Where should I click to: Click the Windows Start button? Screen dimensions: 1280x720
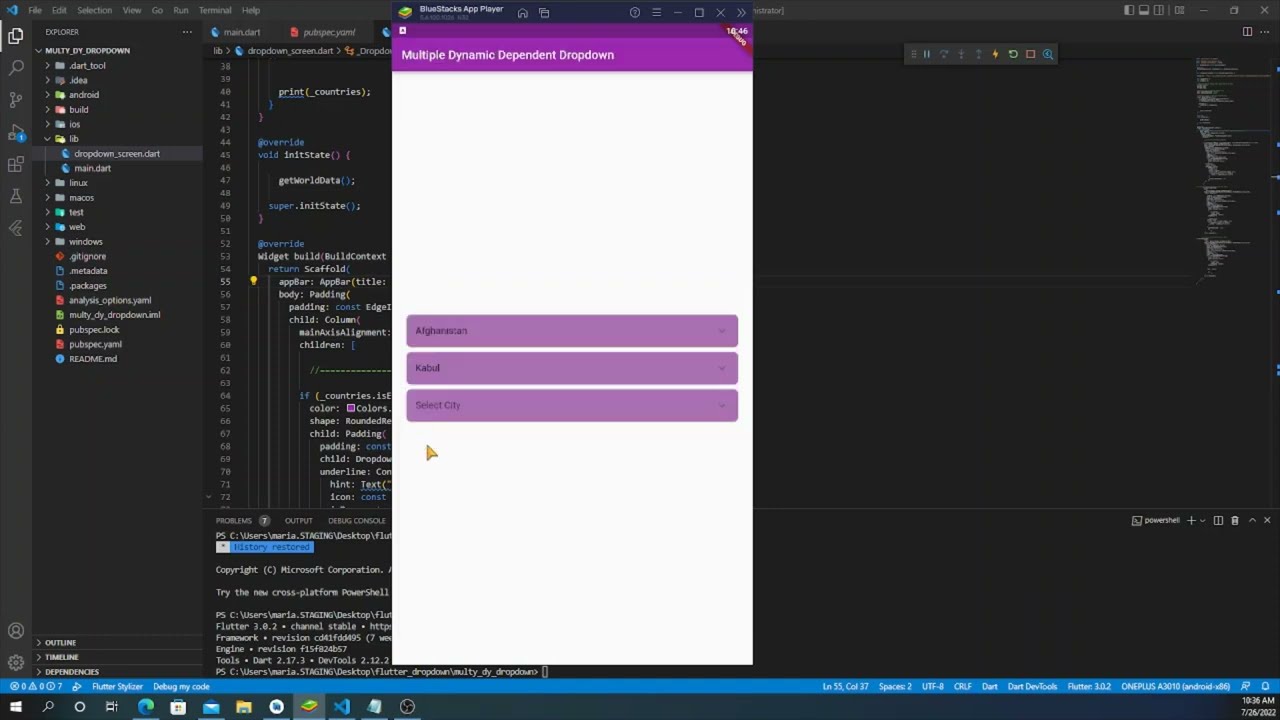(15, 707)
